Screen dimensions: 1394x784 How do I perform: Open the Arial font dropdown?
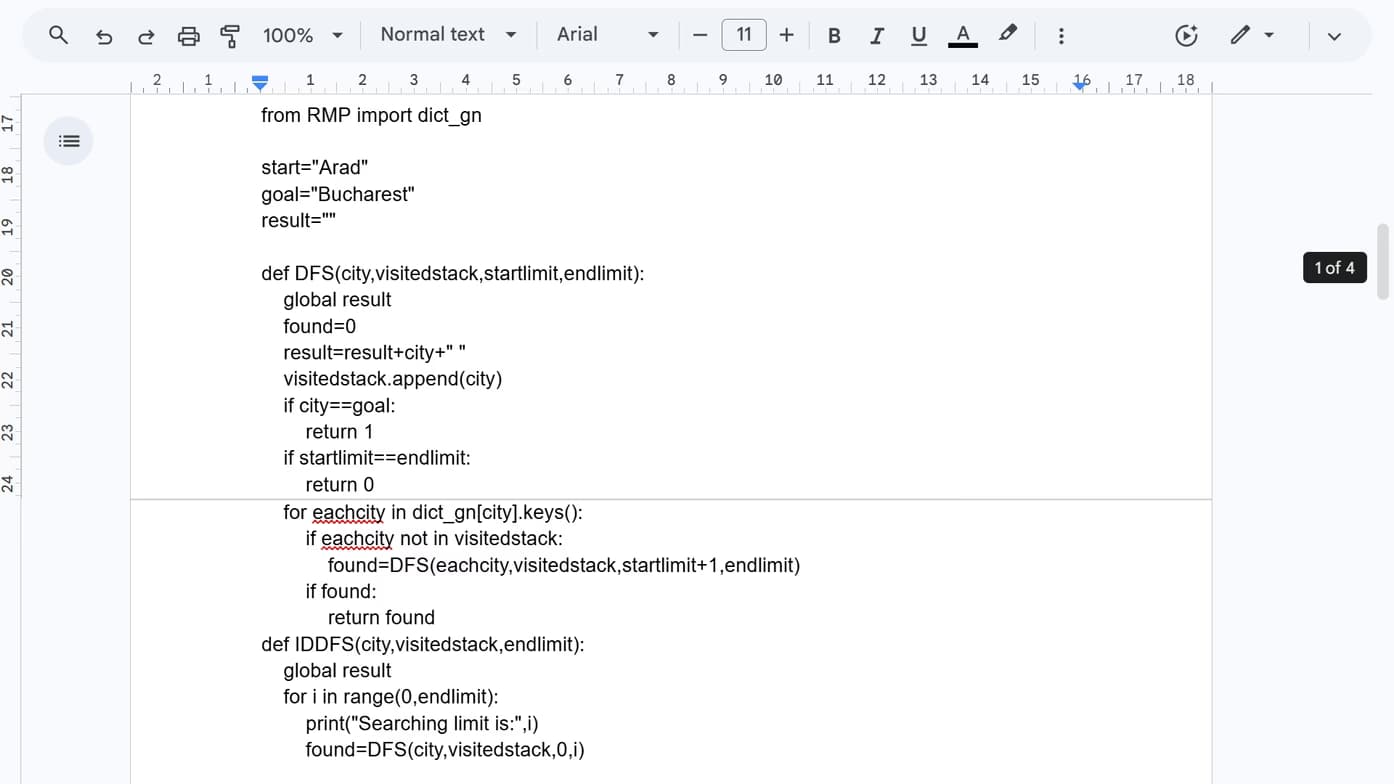(608, 35)
